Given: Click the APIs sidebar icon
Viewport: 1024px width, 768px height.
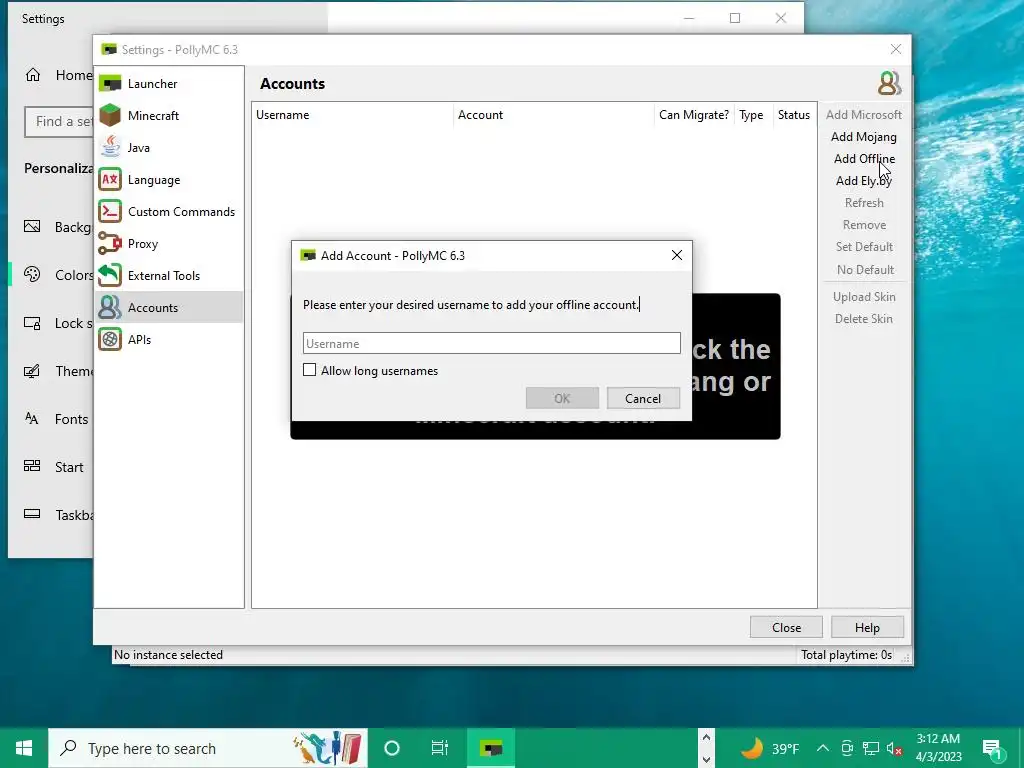Looking at the screenshot, I should (110, 340).
